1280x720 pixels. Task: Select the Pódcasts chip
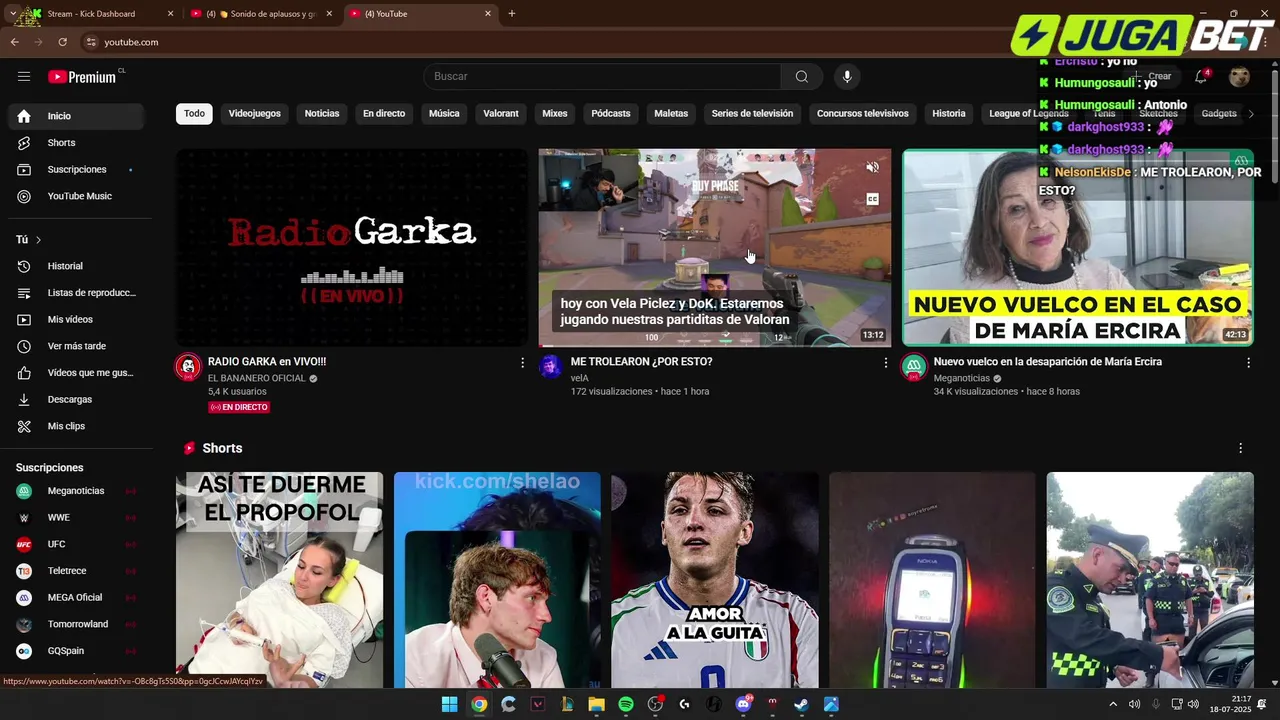611,114
